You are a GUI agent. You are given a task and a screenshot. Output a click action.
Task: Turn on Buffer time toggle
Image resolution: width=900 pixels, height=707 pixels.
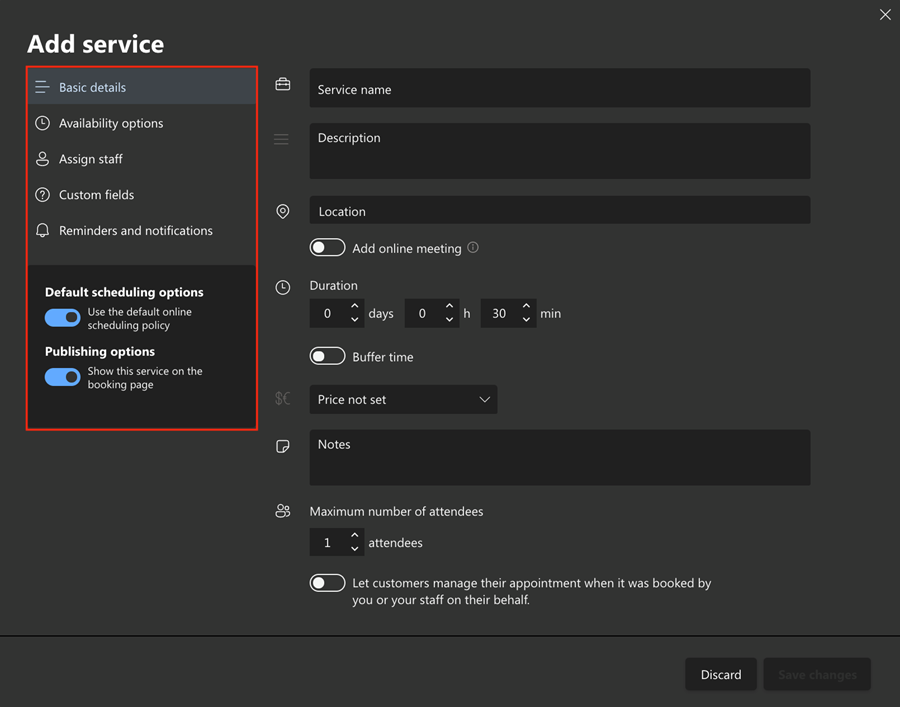tap(327, 356)
